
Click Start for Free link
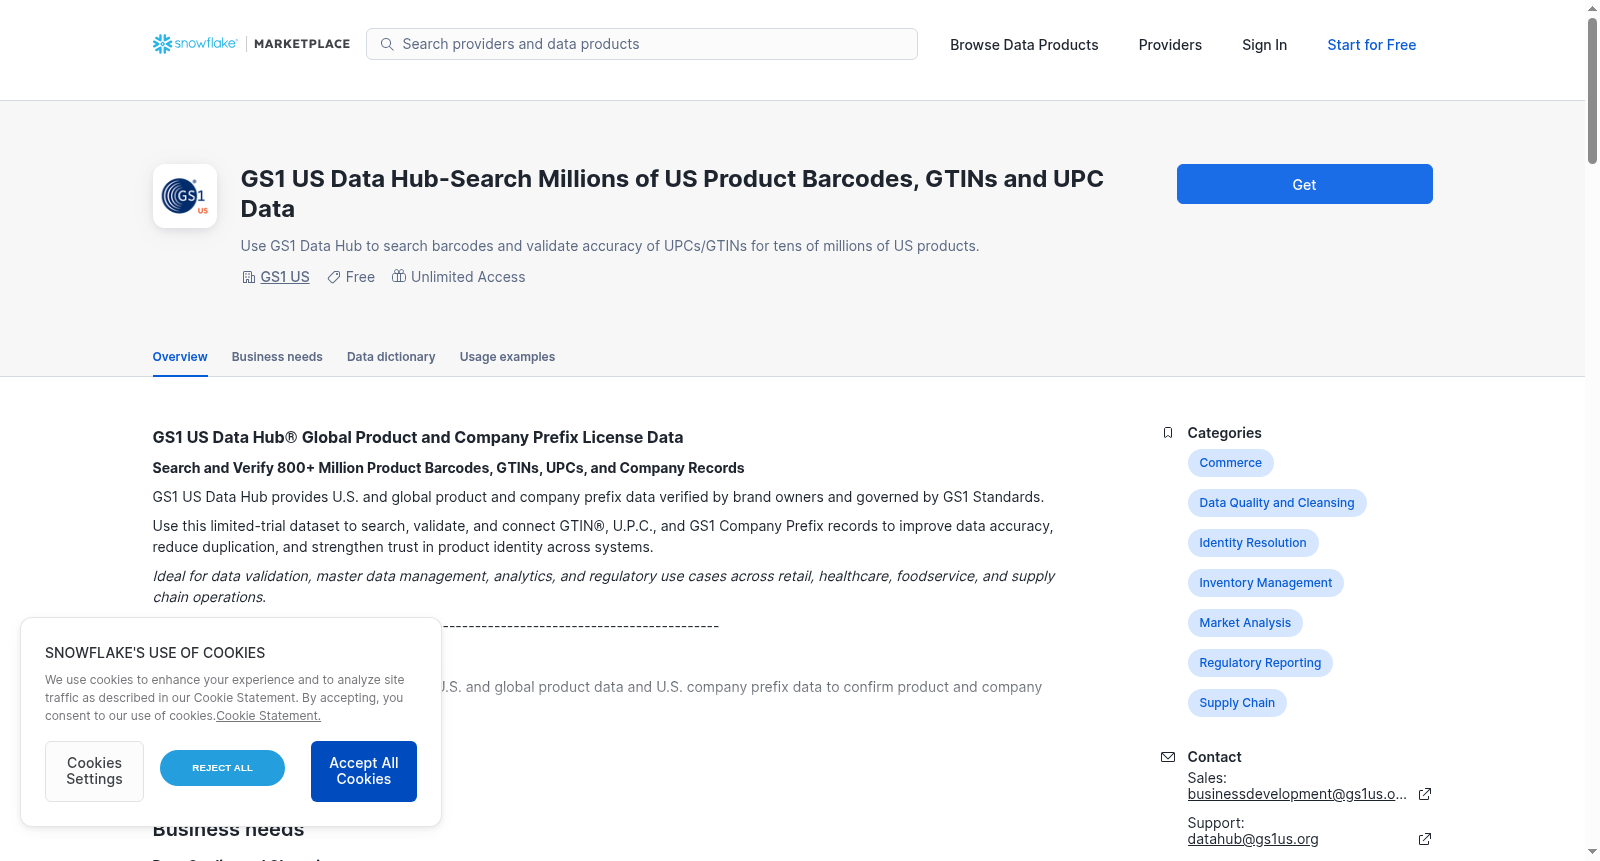(1371, 45)
